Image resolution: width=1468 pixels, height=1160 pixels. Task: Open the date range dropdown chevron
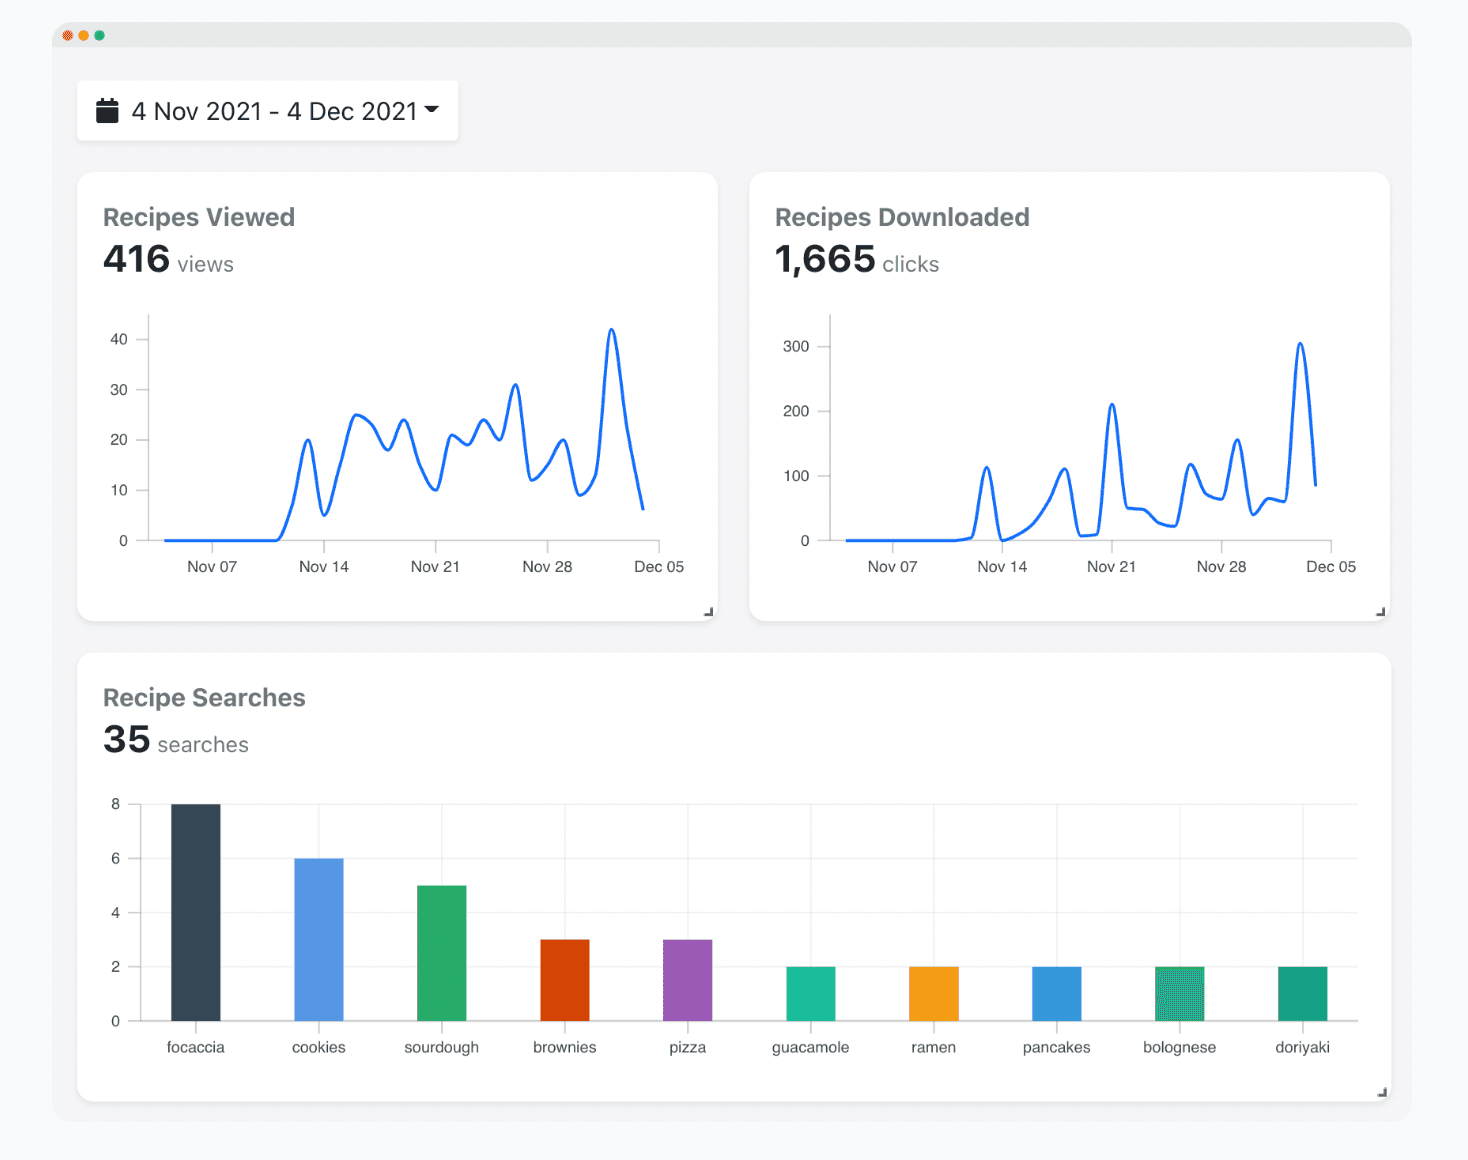[x=431, y=112]
